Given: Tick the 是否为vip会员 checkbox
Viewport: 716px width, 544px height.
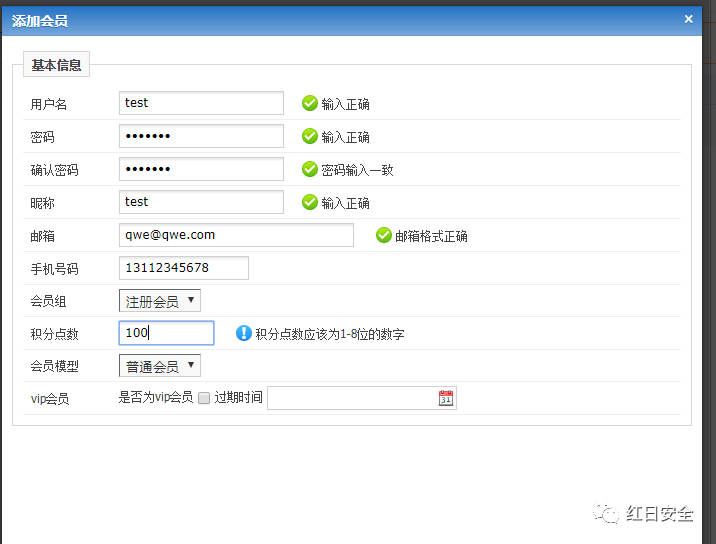Looking at the screenshot, I should click(x=204, y=398).
